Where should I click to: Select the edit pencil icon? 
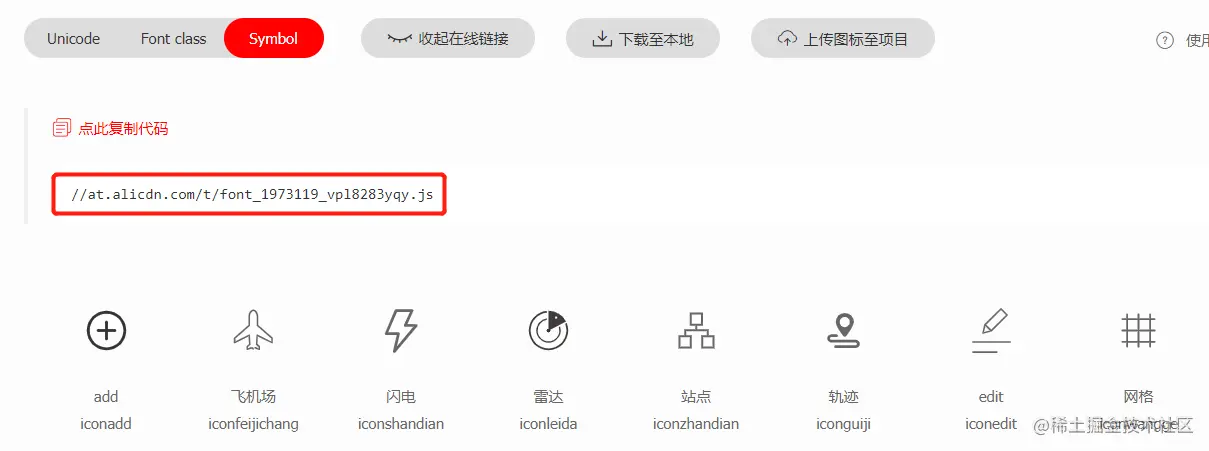(x=991, y=330)
